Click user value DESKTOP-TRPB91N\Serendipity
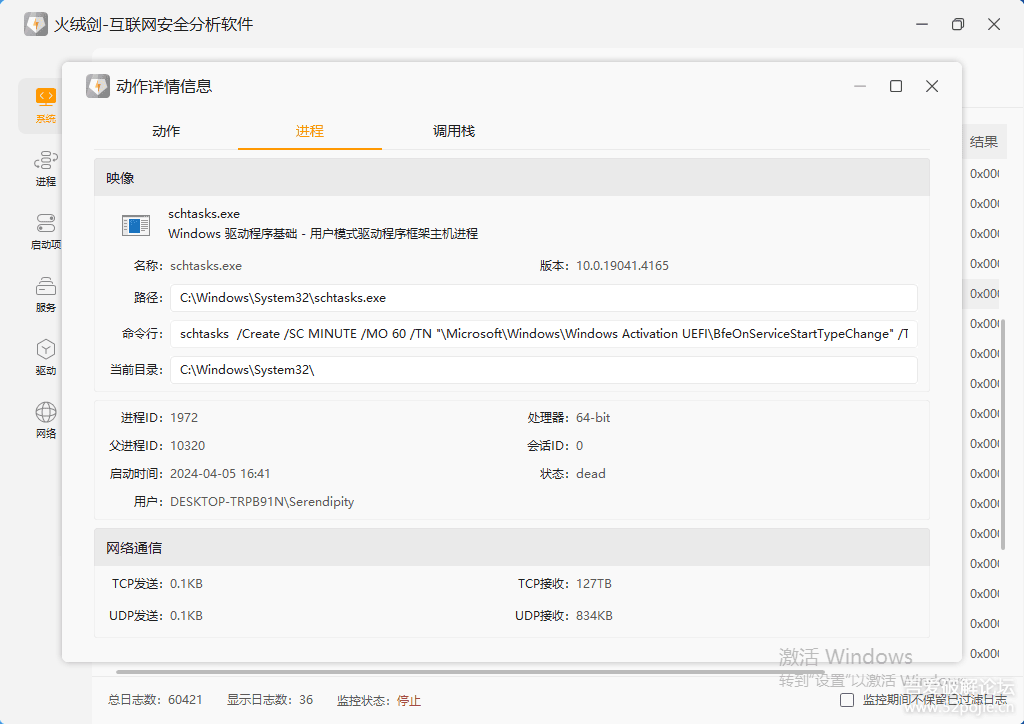The width and height of the screenshot is (1024, 724). [262, 502]
